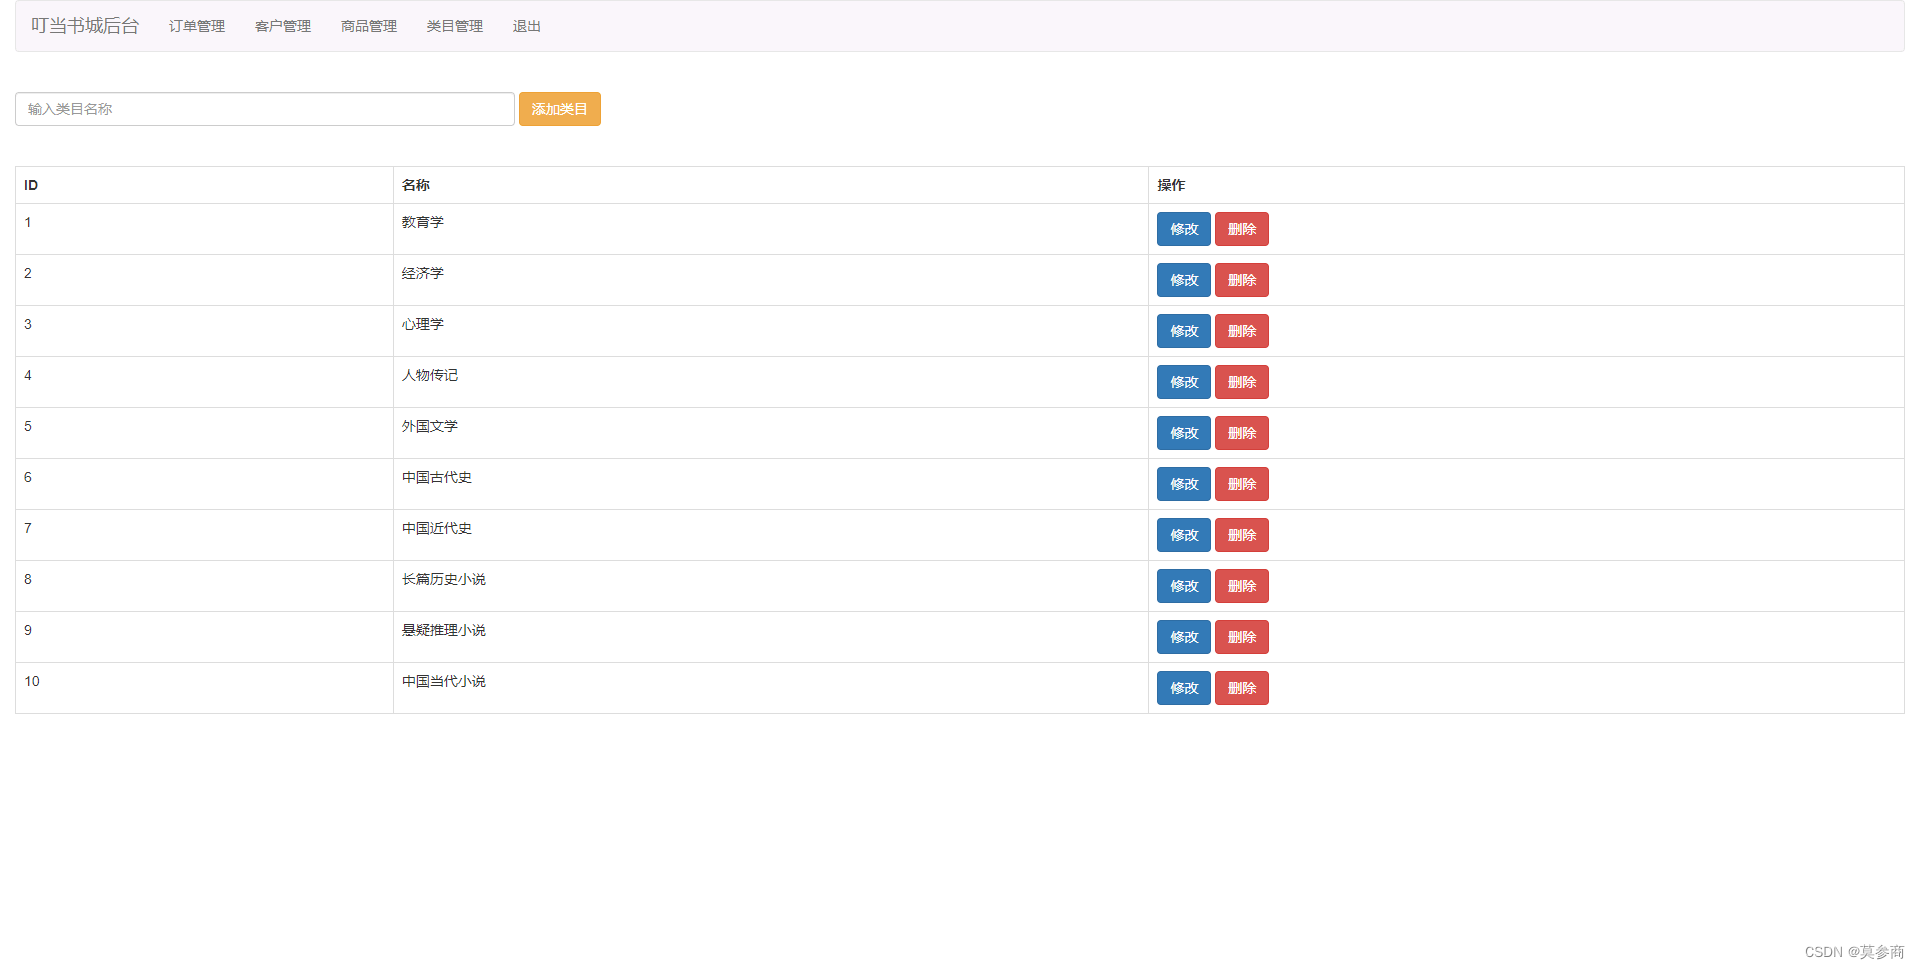Screen dimensions: 1920x969
Task: Select 类目管理 in the navbar
Action: coord(455,26)
